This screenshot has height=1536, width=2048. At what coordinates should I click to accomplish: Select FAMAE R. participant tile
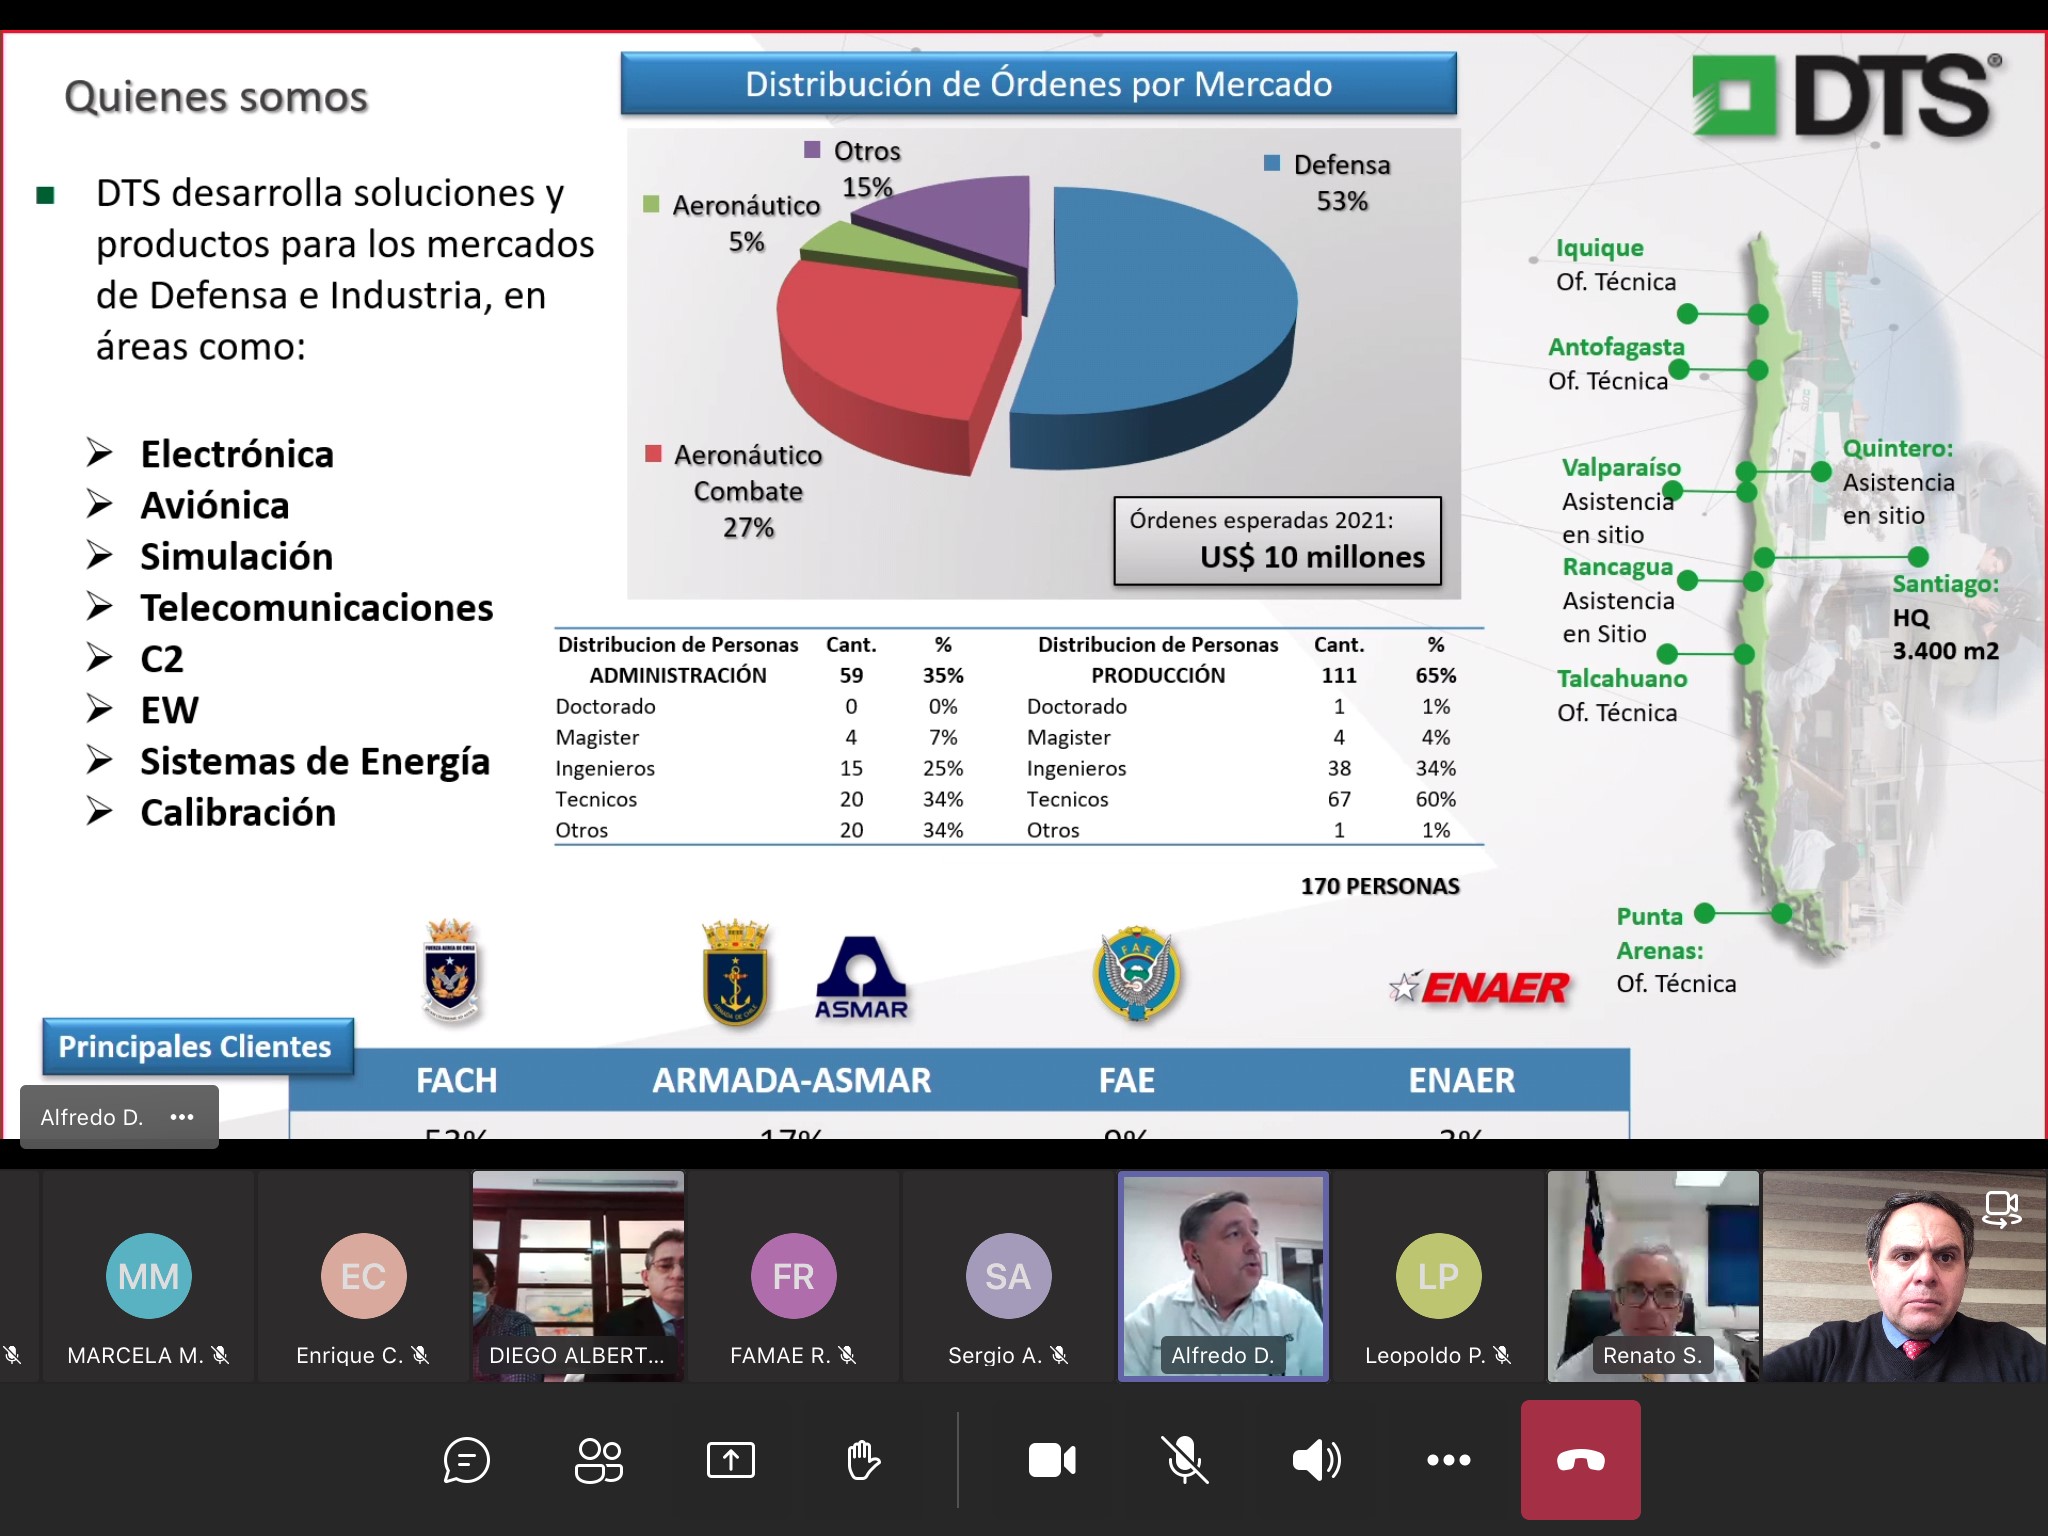coord(794,1277)
